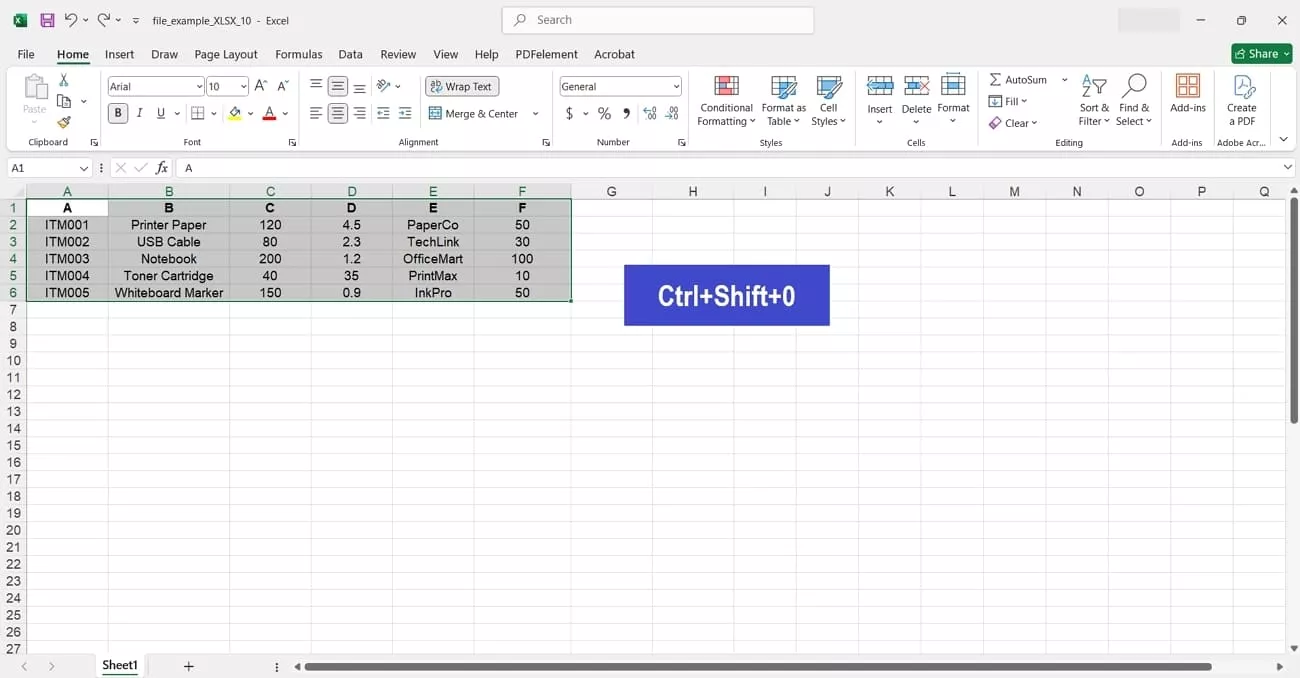
Task: Open the PDFelement menu tab
Action: (546, 54)
